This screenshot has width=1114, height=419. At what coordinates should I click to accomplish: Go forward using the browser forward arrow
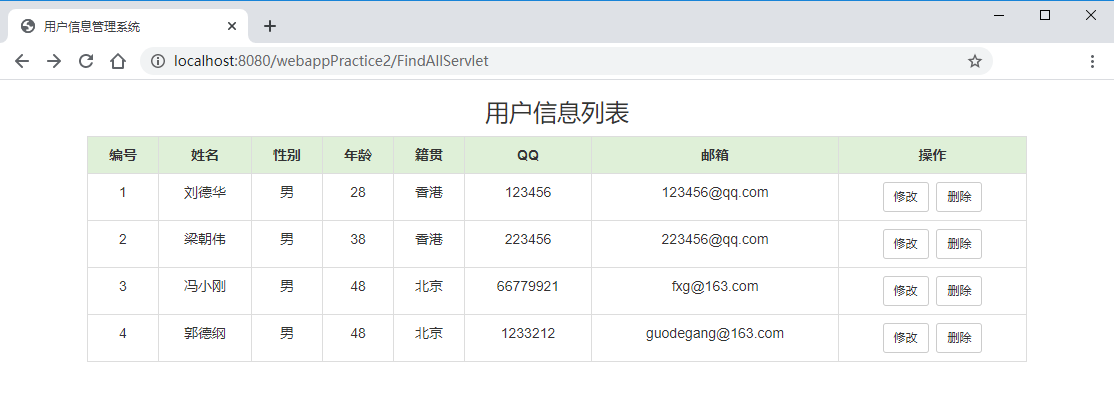click(54, 61)
